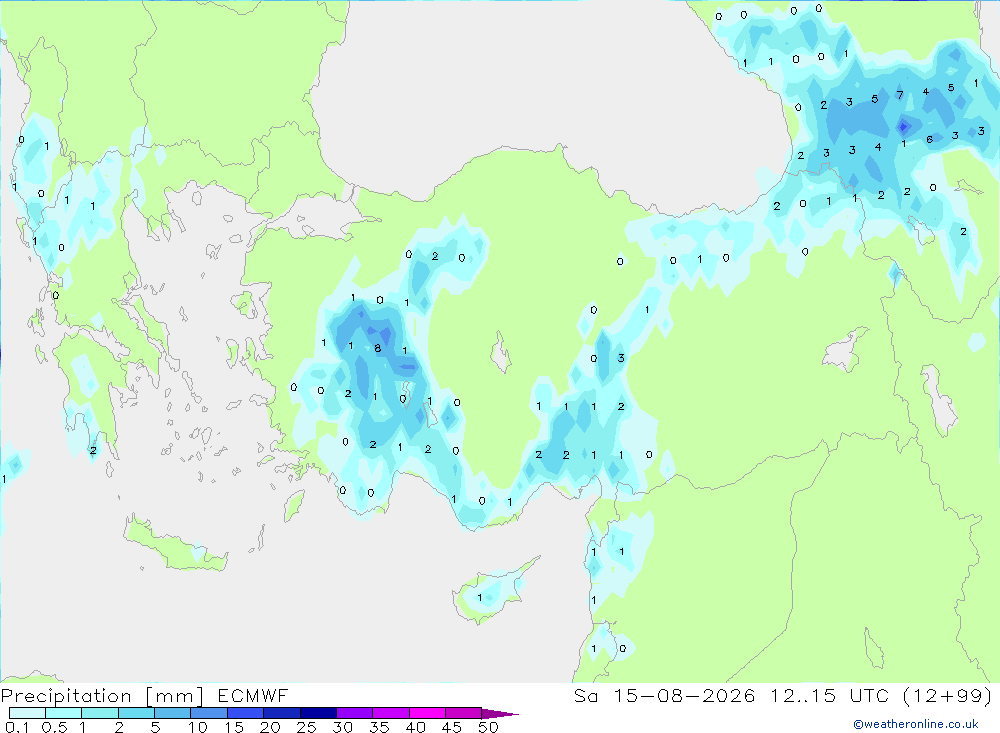Click the '7' precipitation value on the map
Screen dimensions: 1000x733
click(x=900, y=95)
